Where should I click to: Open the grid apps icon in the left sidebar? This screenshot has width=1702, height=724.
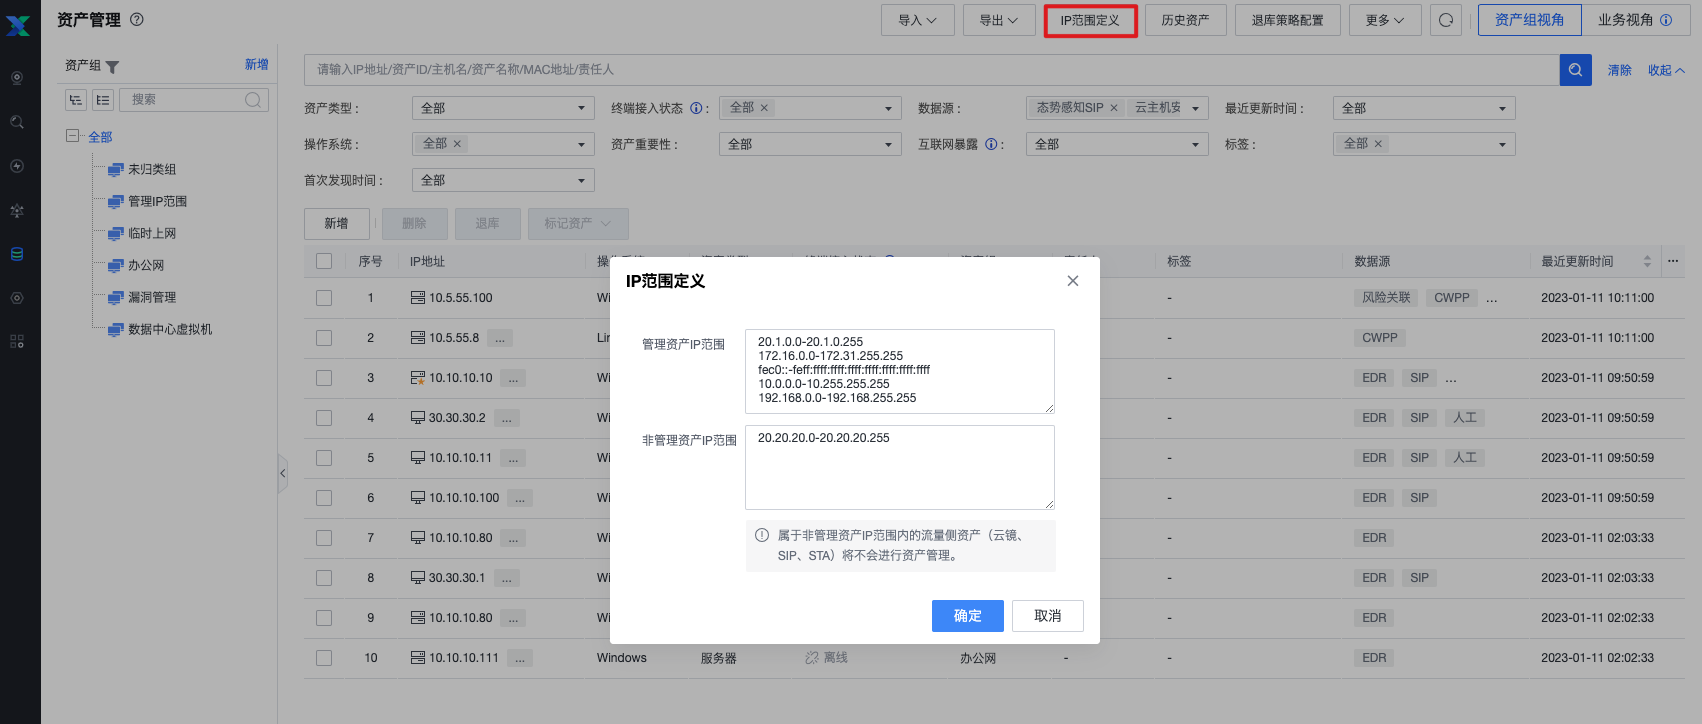tap(17, 342)
